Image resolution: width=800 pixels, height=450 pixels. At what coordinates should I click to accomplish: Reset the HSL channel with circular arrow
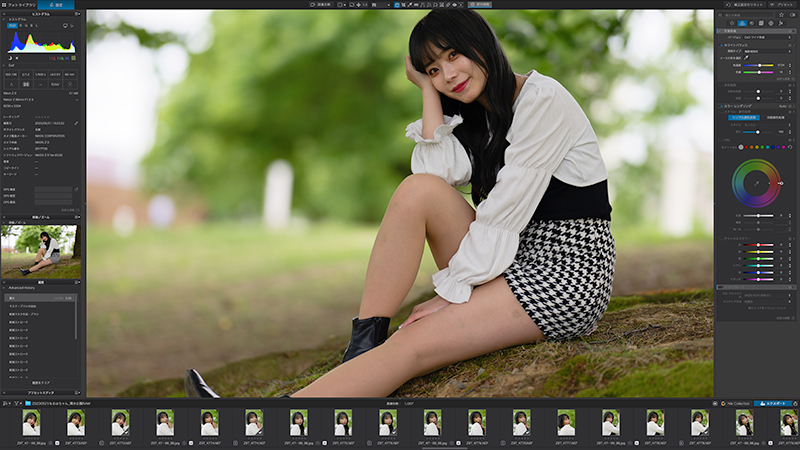coord(790,147)
